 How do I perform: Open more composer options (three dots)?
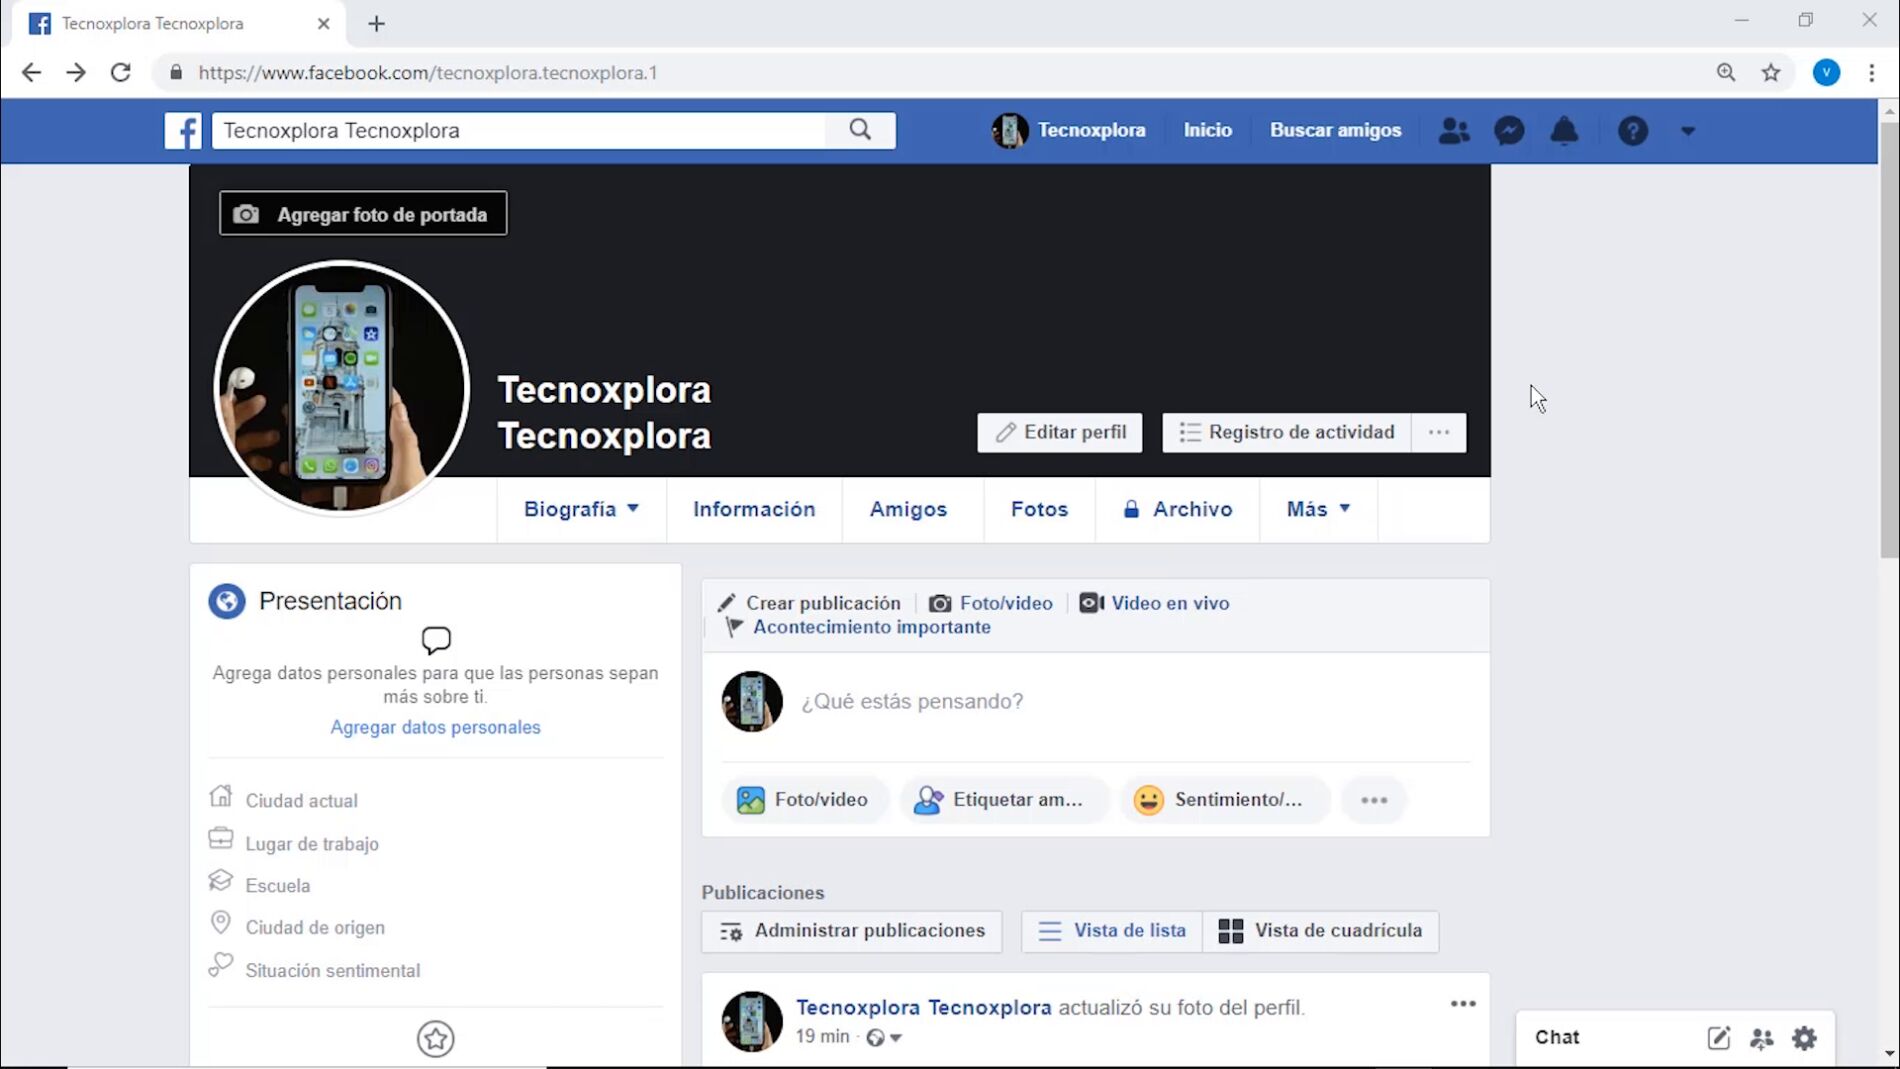pyautogui.click(x=1374, y=799)
